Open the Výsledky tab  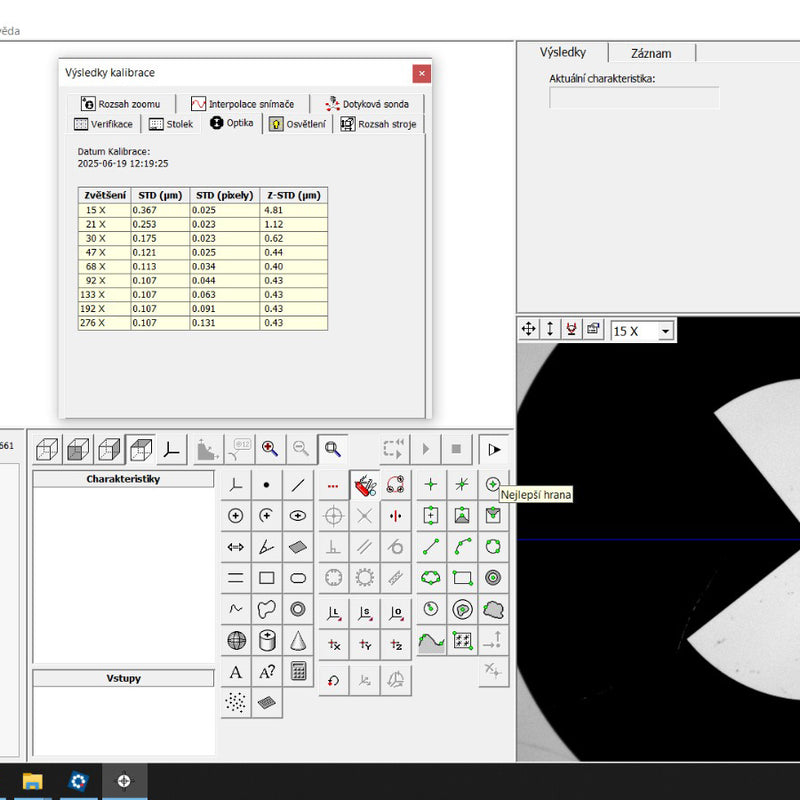[x=563, y=52]
